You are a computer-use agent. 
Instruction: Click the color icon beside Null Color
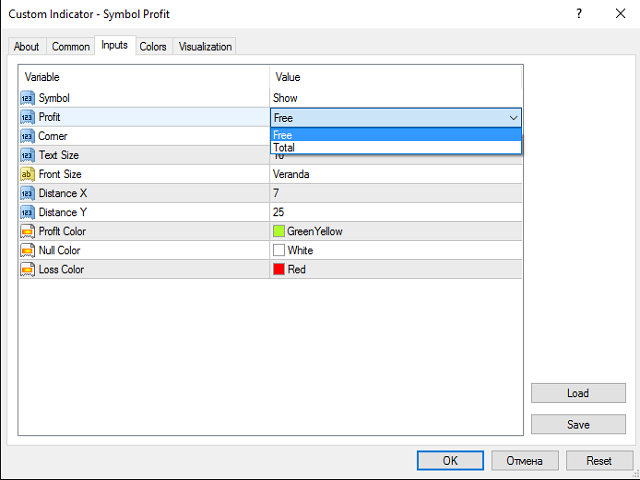tap(27, 250)
